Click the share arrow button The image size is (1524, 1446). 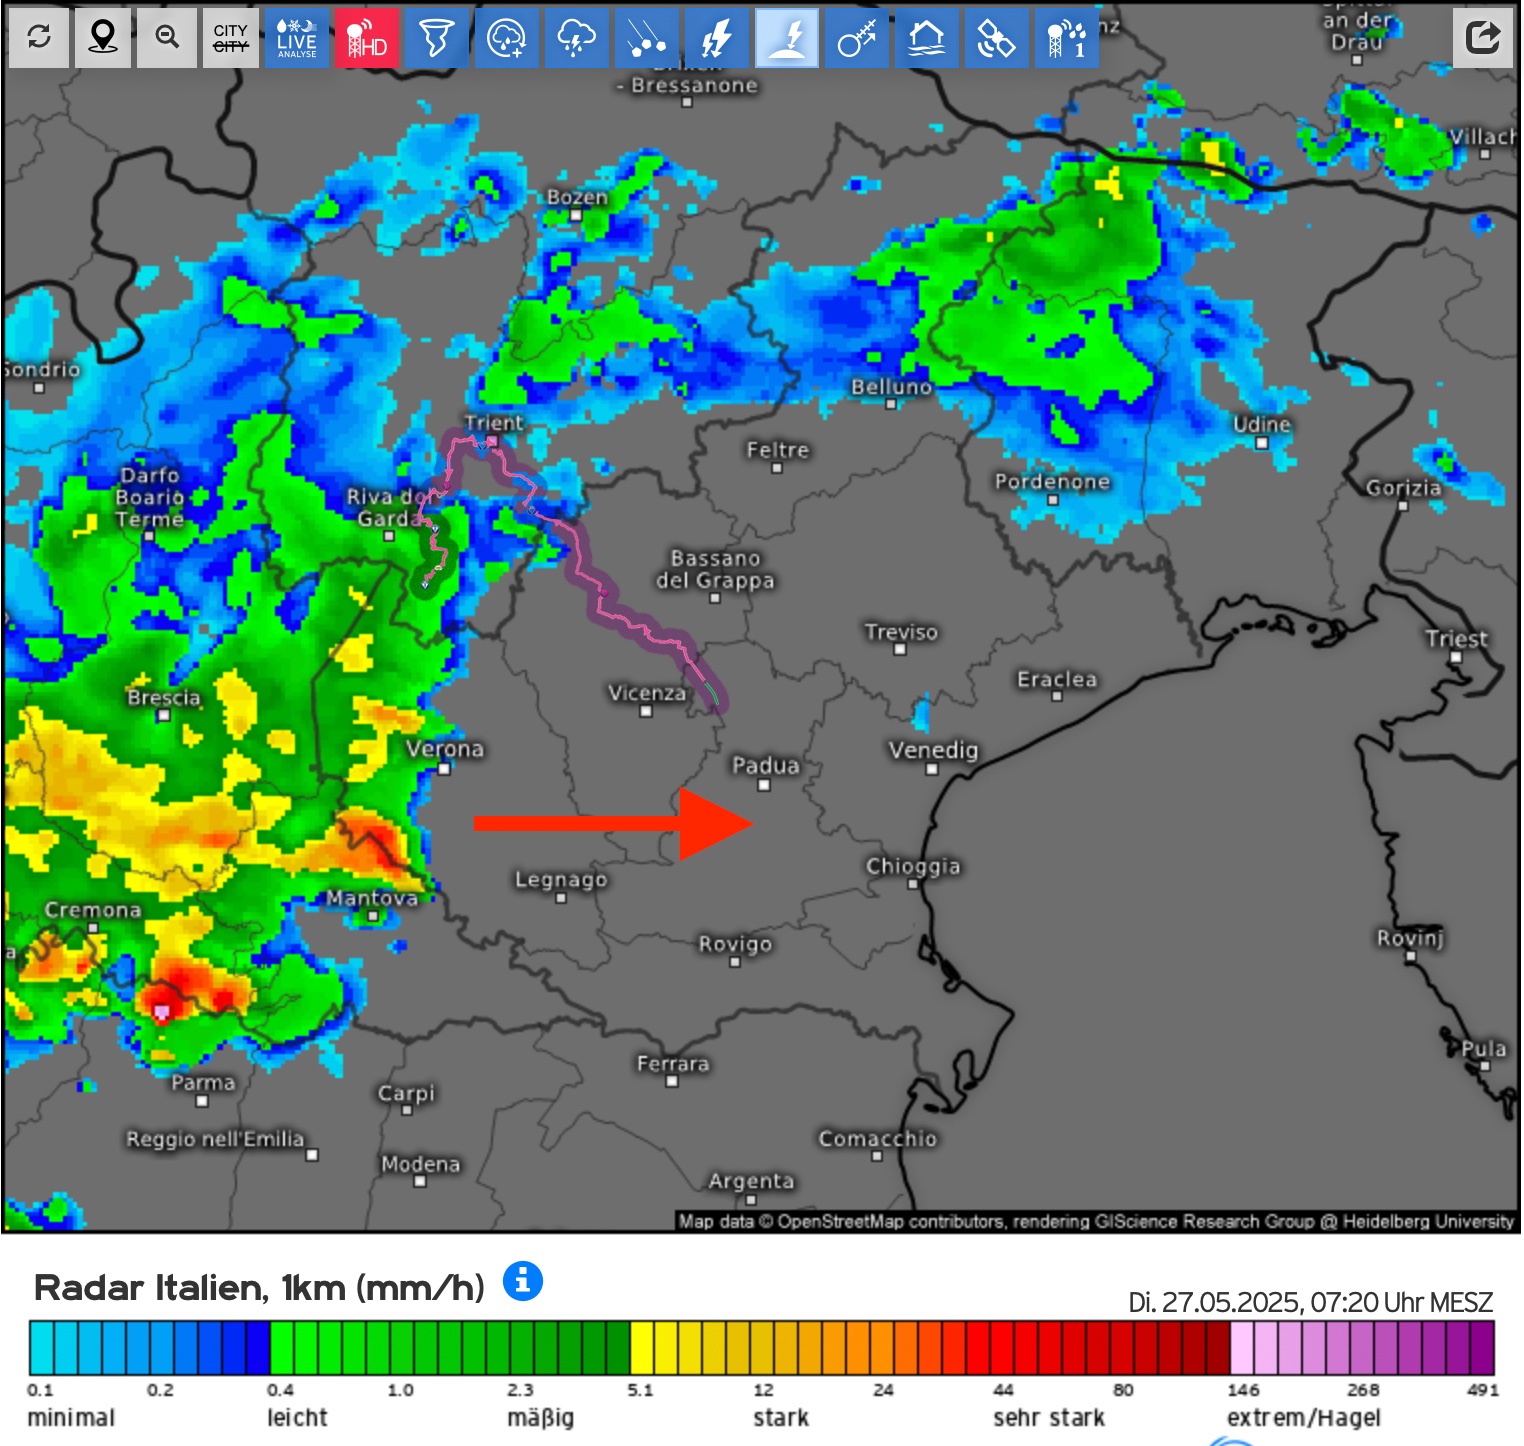click(1483, 38)
